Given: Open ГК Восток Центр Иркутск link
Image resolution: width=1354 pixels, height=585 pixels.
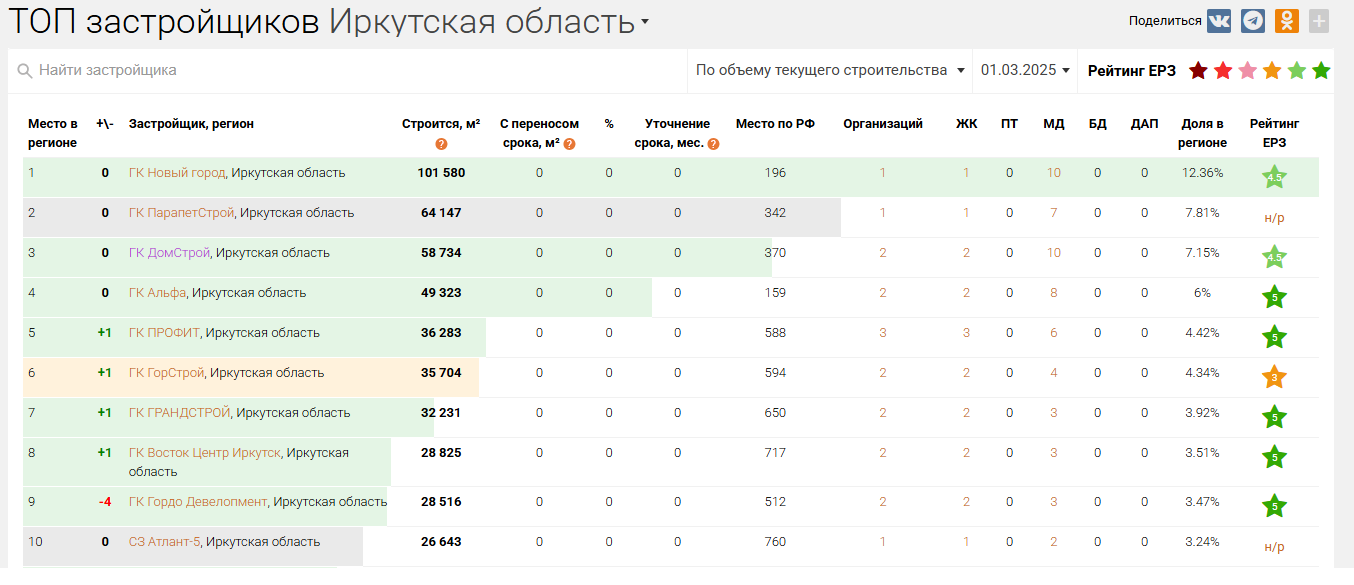Looking at the screenshot, I should click(204, 453).
